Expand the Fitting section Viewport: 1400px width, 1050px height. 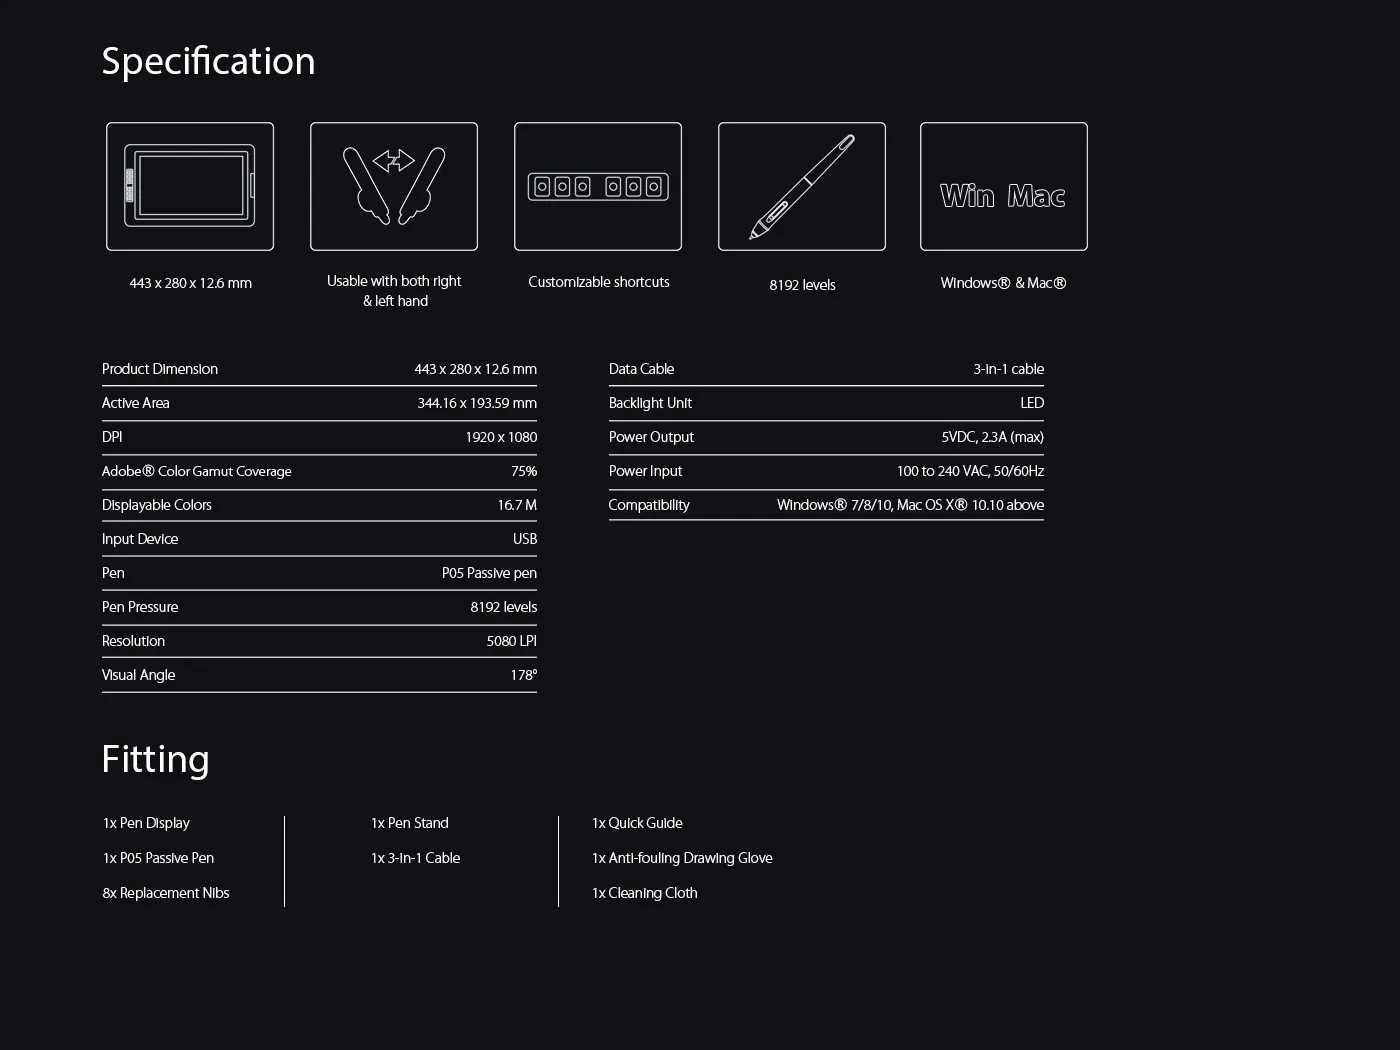[155, 760]
